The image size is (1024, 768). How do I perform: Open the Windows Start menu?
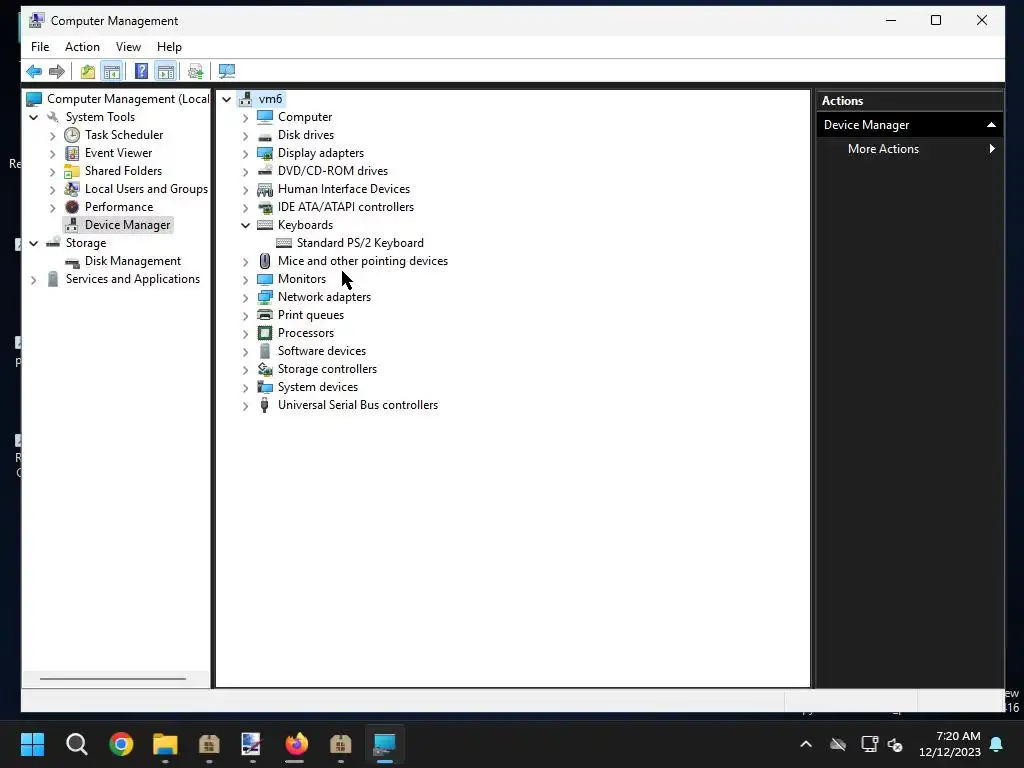32,744
